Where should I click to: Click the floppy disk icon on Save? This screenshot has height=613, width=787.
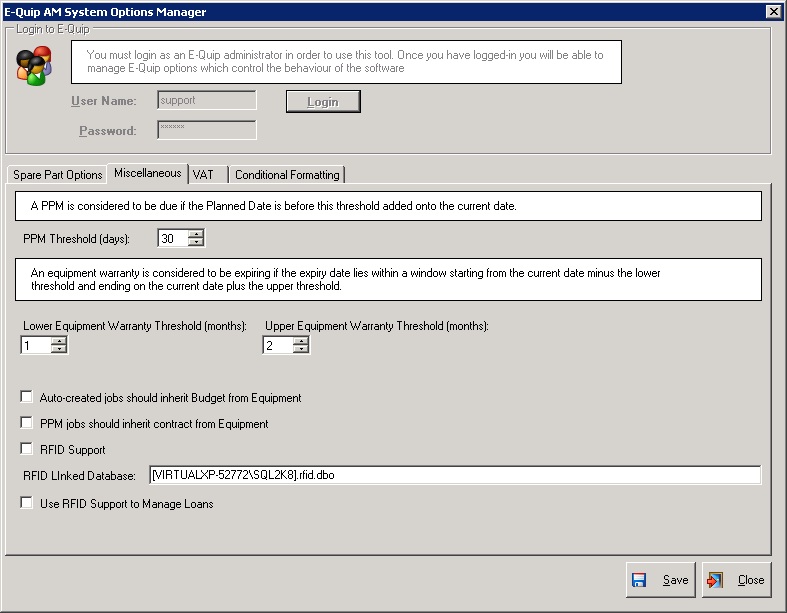639,580
